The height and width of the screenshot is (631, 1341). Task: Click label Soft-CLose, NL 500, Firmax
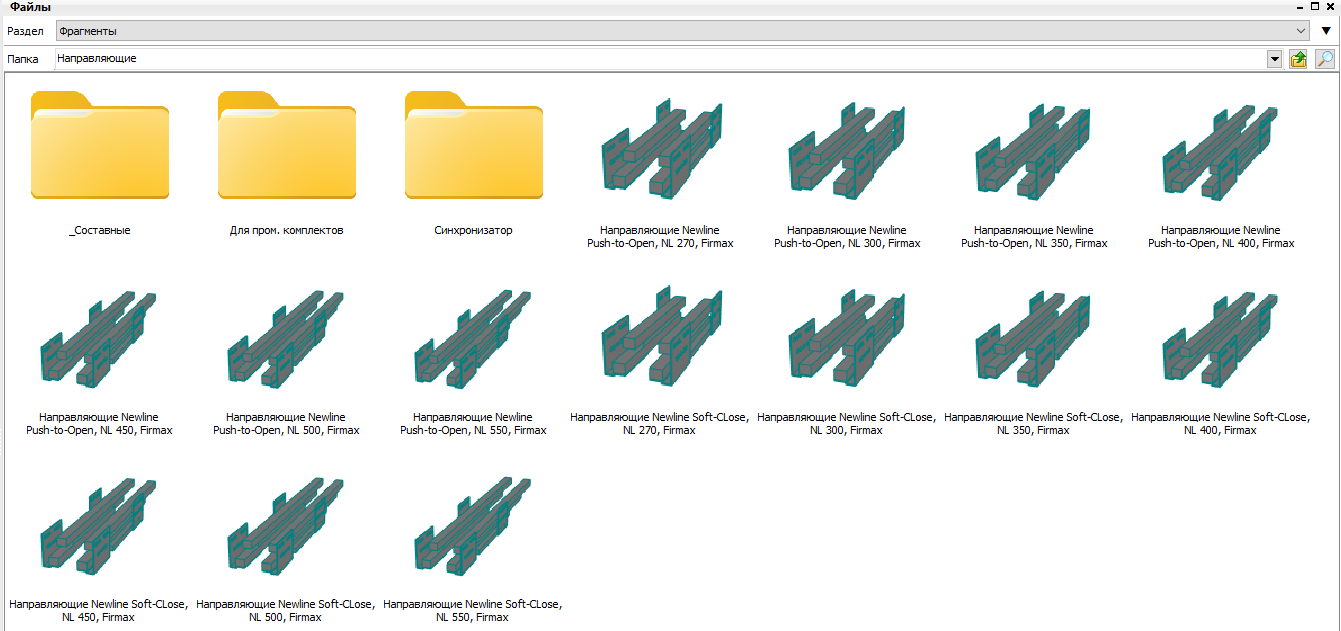click(286, 611)
